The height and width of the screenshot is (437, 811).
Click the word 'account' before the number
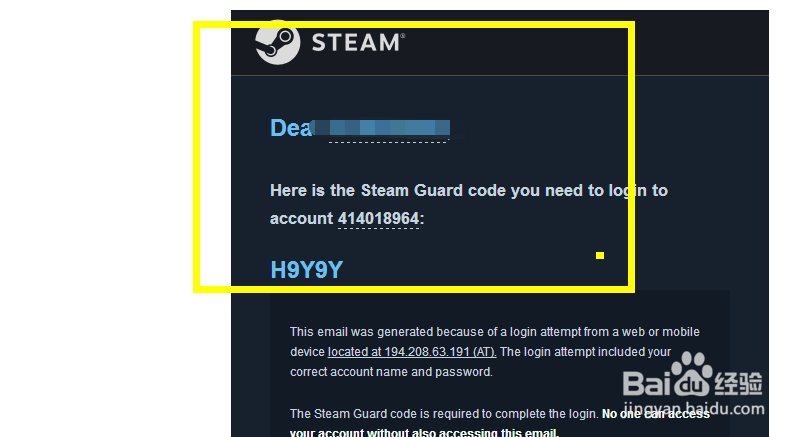(301, 219)
